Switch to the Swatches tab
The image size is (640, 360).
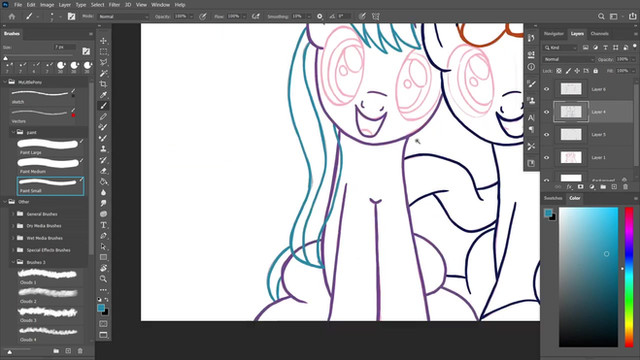(553, 198)
